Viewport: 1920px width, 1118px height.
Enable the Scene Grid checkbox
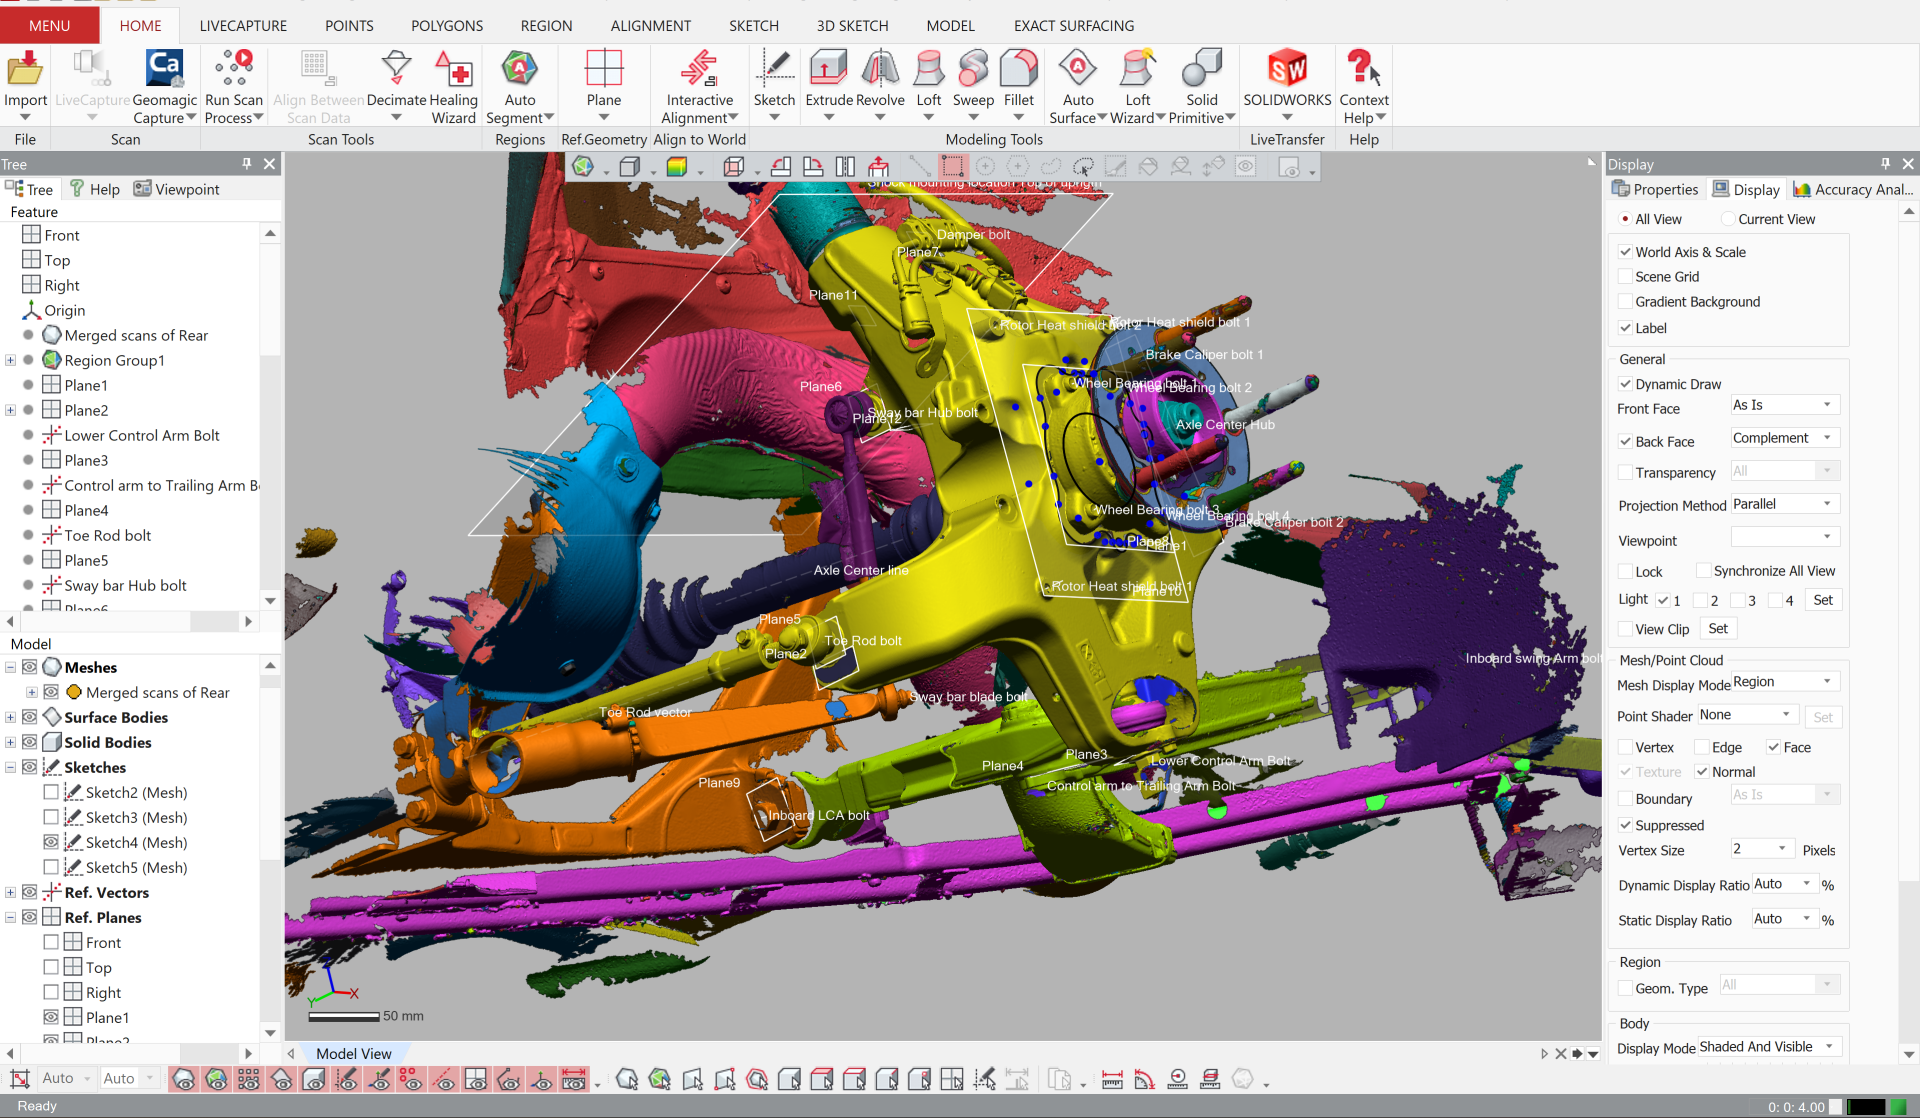click(x=1626, y=277)
